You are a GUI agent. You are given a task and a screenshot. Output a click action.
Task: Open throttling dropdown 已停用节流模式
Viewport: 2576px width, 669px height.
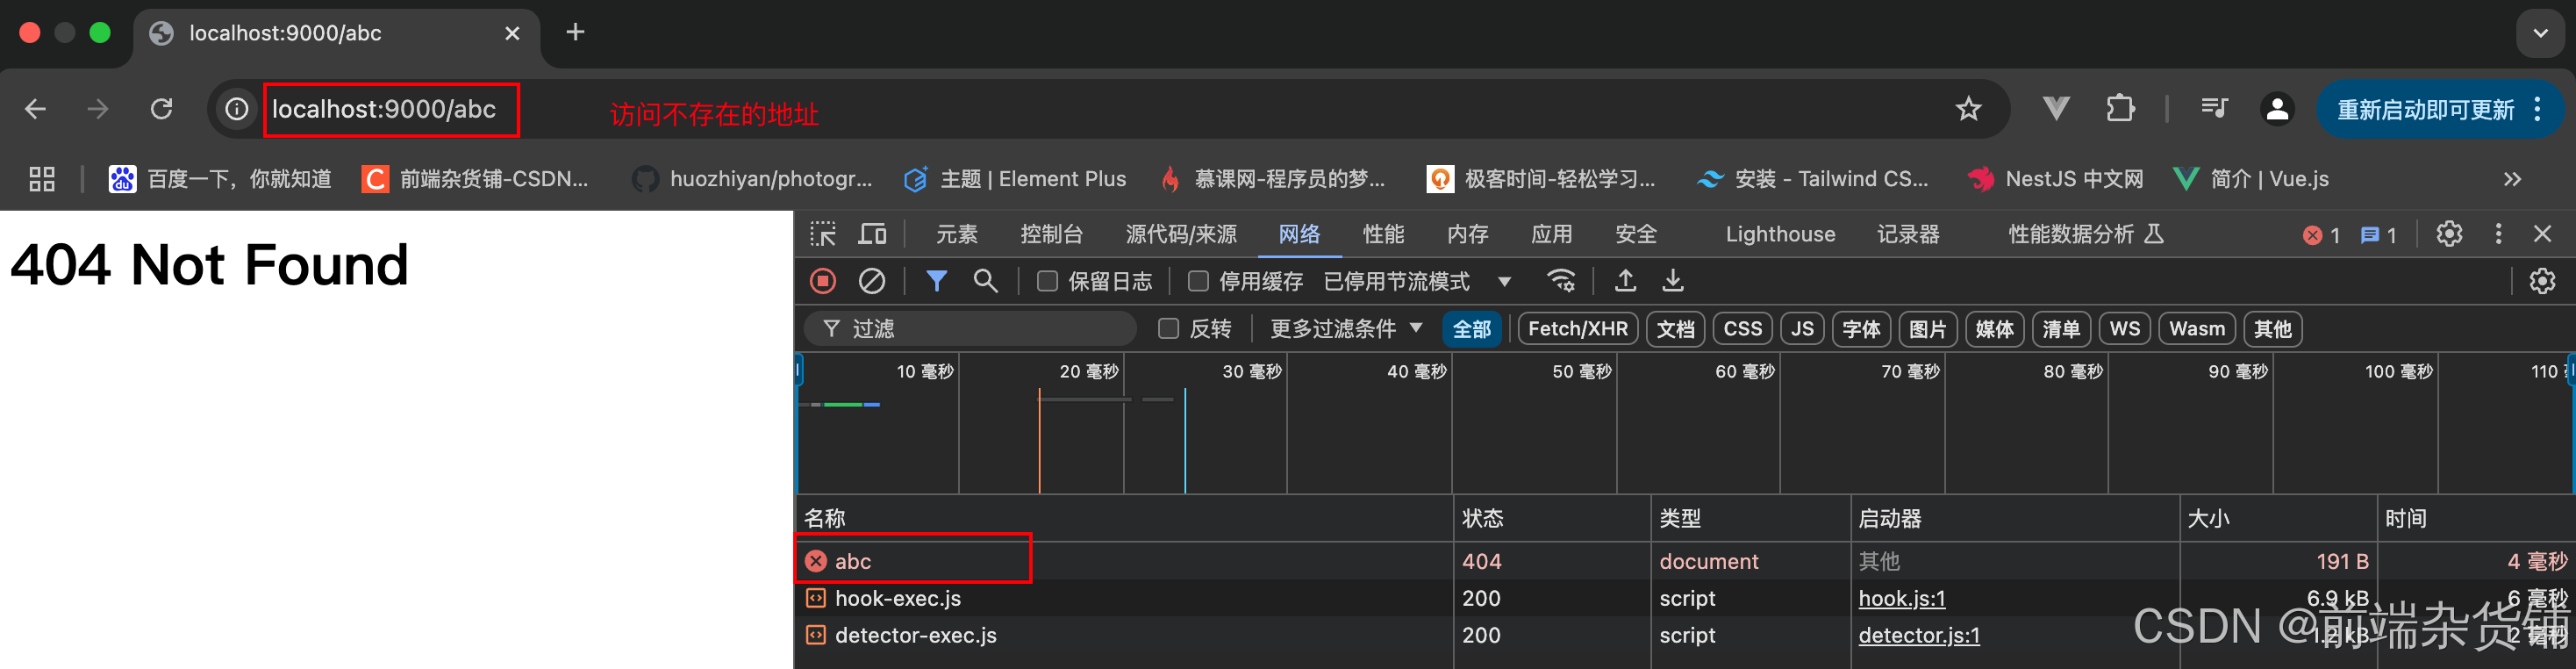click(1416, 282)
